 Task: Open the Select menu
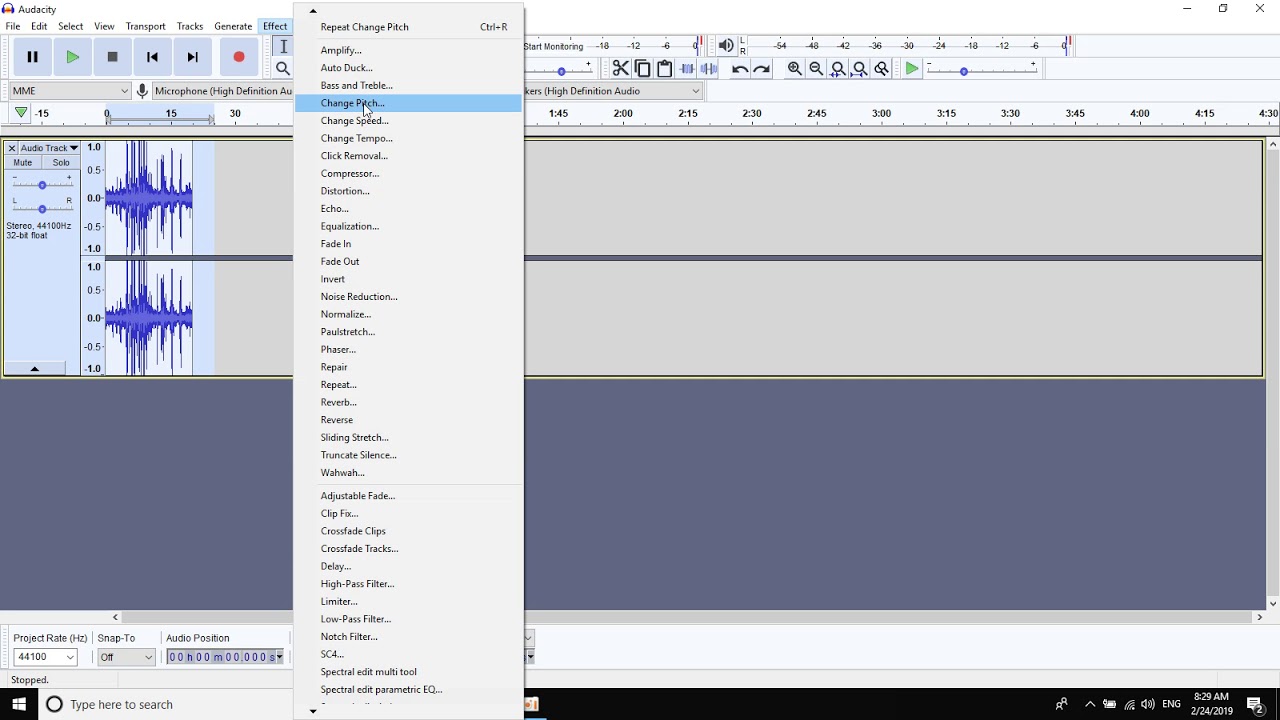coord(71,27)
